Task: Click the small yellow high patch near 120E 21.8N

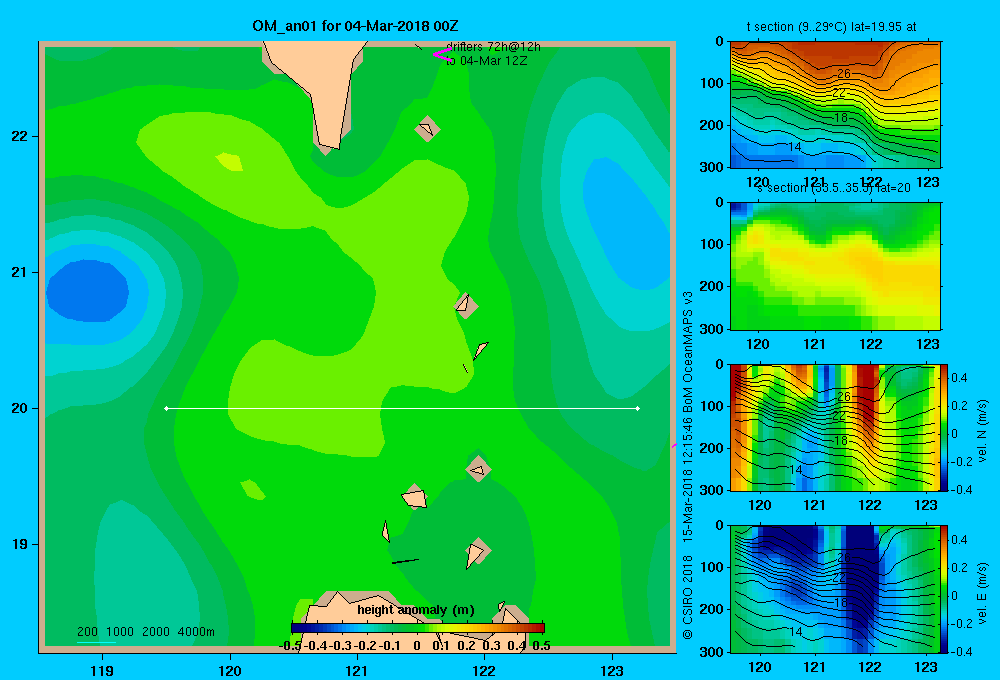Action: (230, 161)
